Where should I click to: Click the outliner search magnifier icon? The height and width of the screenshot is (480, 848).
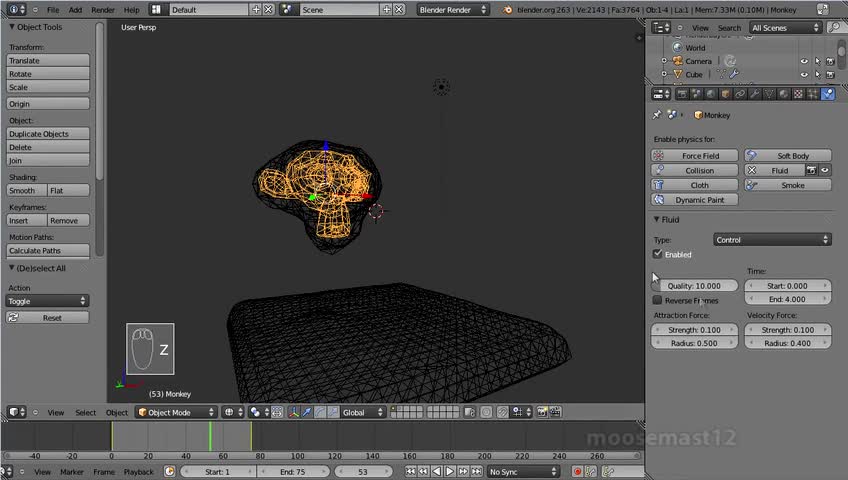coord(833,28)
